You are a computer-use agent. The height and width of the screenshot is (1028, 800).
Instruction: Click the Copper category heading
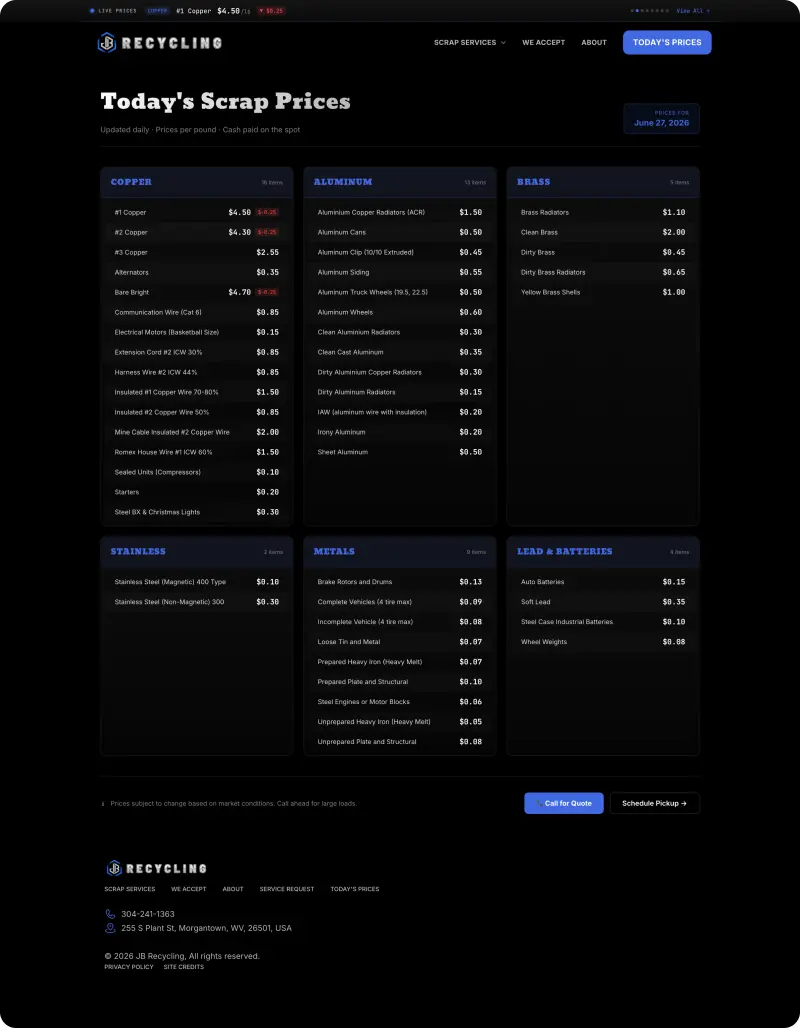click(131, 182)
